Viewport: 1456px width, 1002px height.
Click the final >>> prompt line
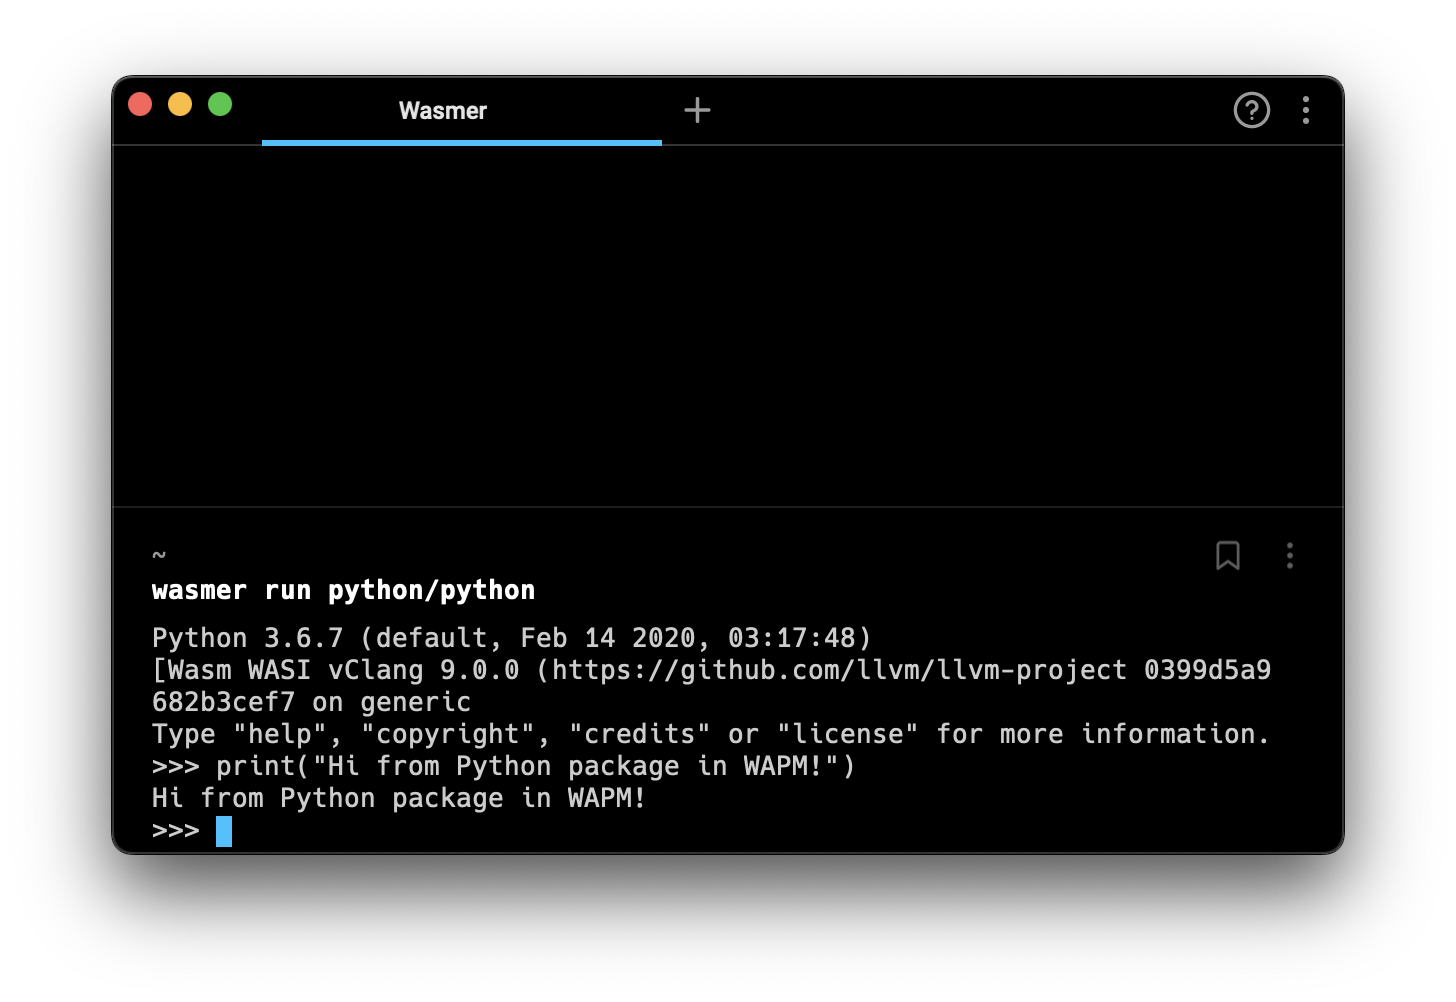tap(176, 829)
